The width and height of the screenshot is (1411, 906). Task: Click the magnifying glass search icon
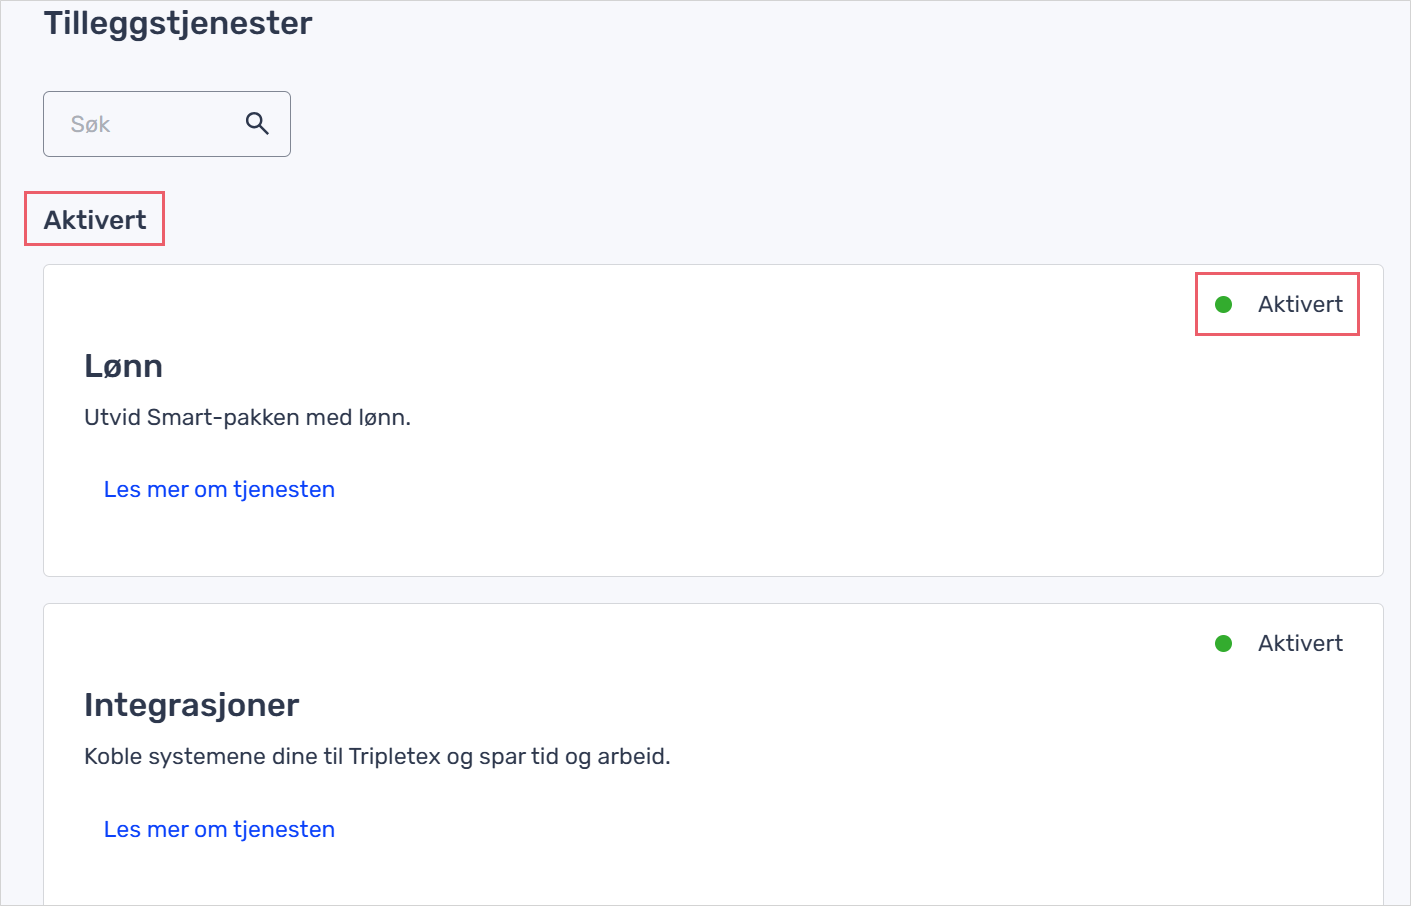coord(257,124)
